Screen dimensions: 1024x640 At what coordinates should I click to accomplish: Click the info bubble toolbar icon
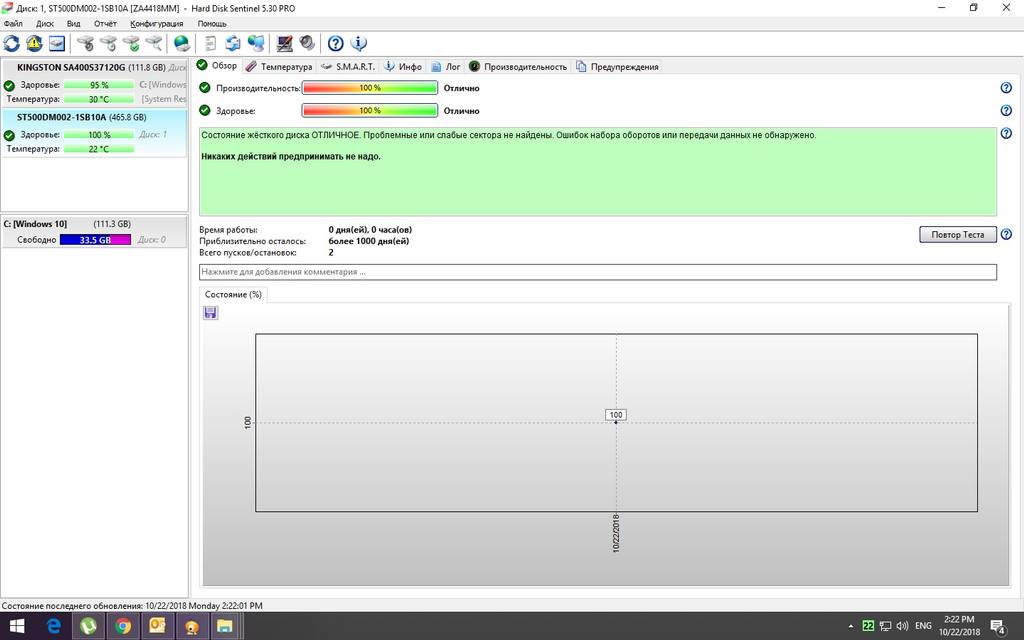359,44
